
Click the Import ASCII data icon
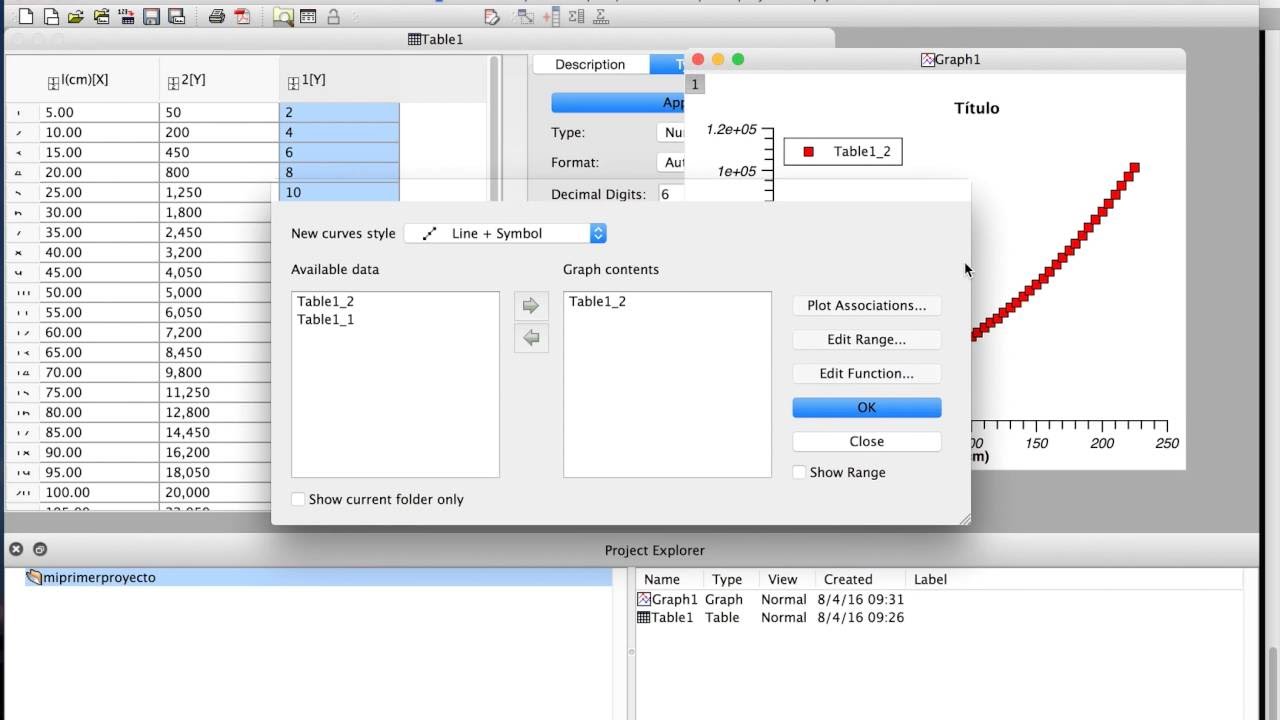pyautogui.click(x=126, y=16)
